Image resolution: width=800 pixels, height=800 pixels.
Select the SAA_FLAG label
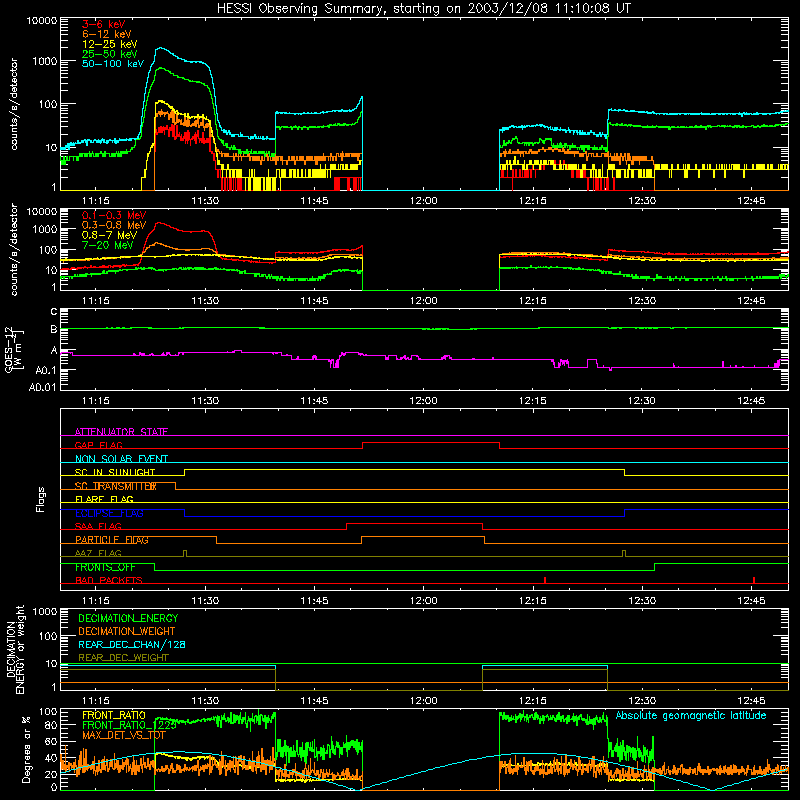coord(98,526)
